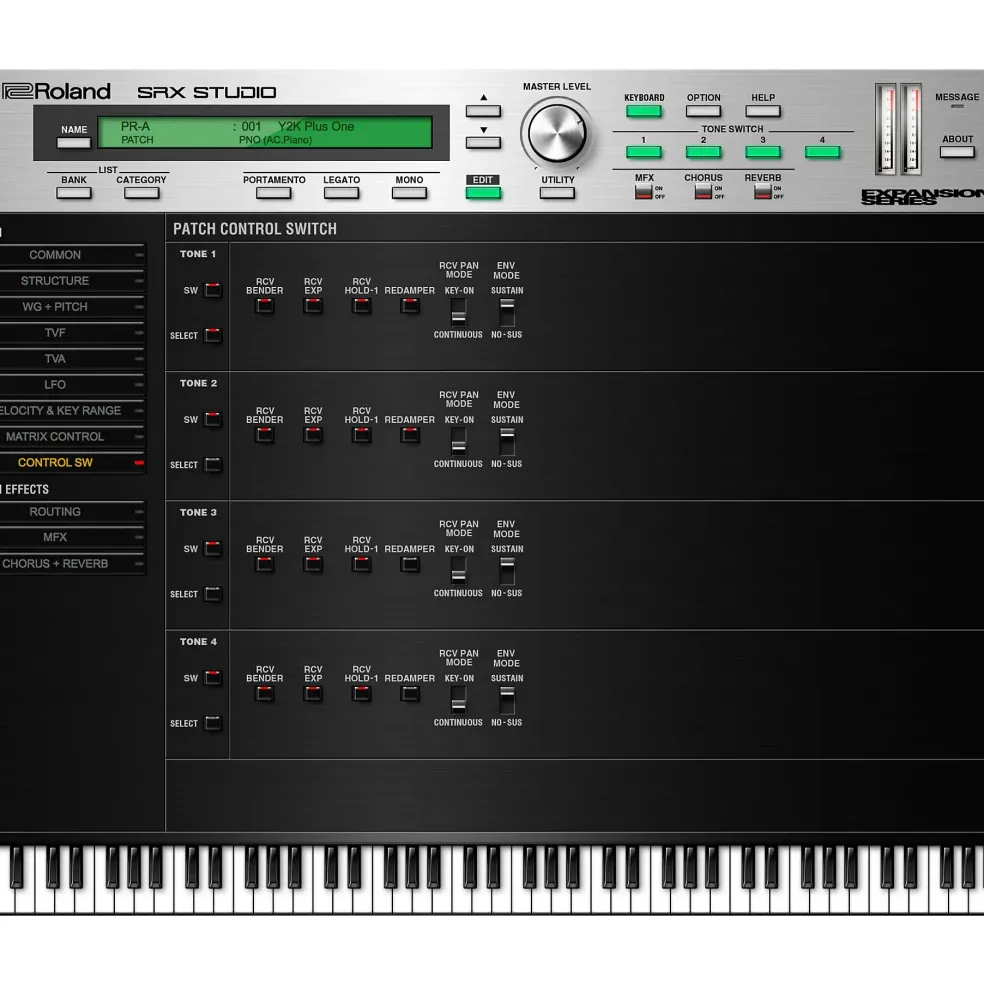Toggle Tone 3 SW switch
The width and height of the screenshot is (984, 985).
tap(213, 548)
